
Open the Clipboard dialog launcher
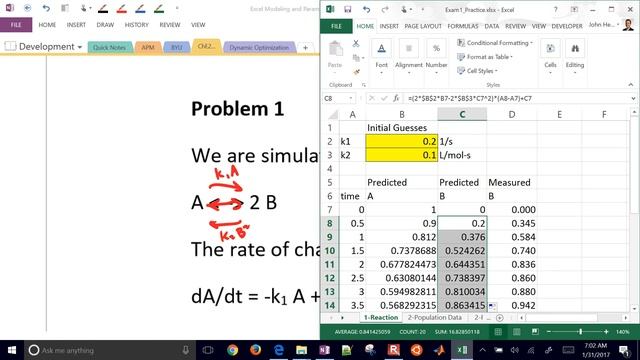[x=363, y=85]
